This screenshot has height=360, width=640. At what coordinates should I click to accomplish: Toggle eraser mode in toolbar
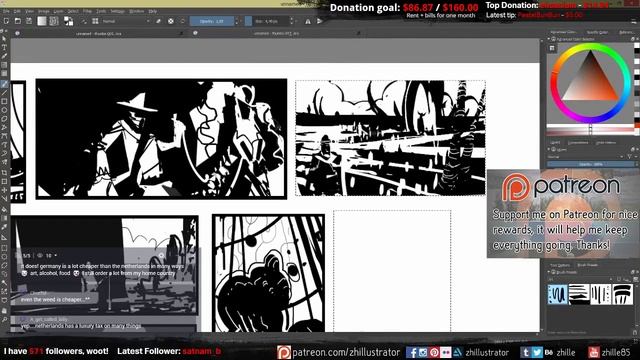[158, 21]
